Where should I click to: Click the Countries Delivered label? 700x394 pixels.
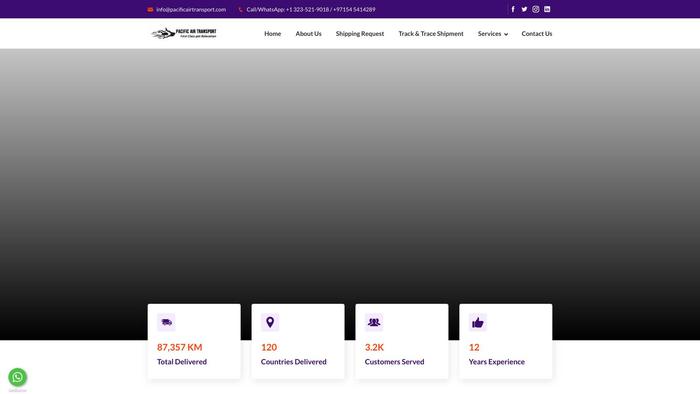coord(293,362)
